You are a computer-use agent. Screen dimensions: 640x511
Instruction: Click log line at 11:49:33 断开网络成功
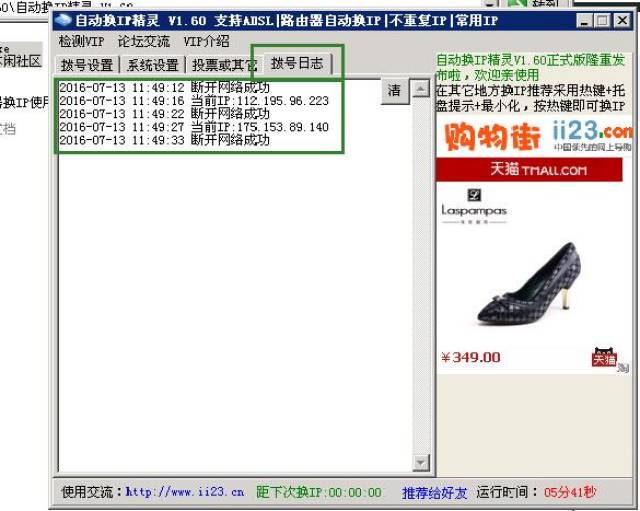[164, 140]
